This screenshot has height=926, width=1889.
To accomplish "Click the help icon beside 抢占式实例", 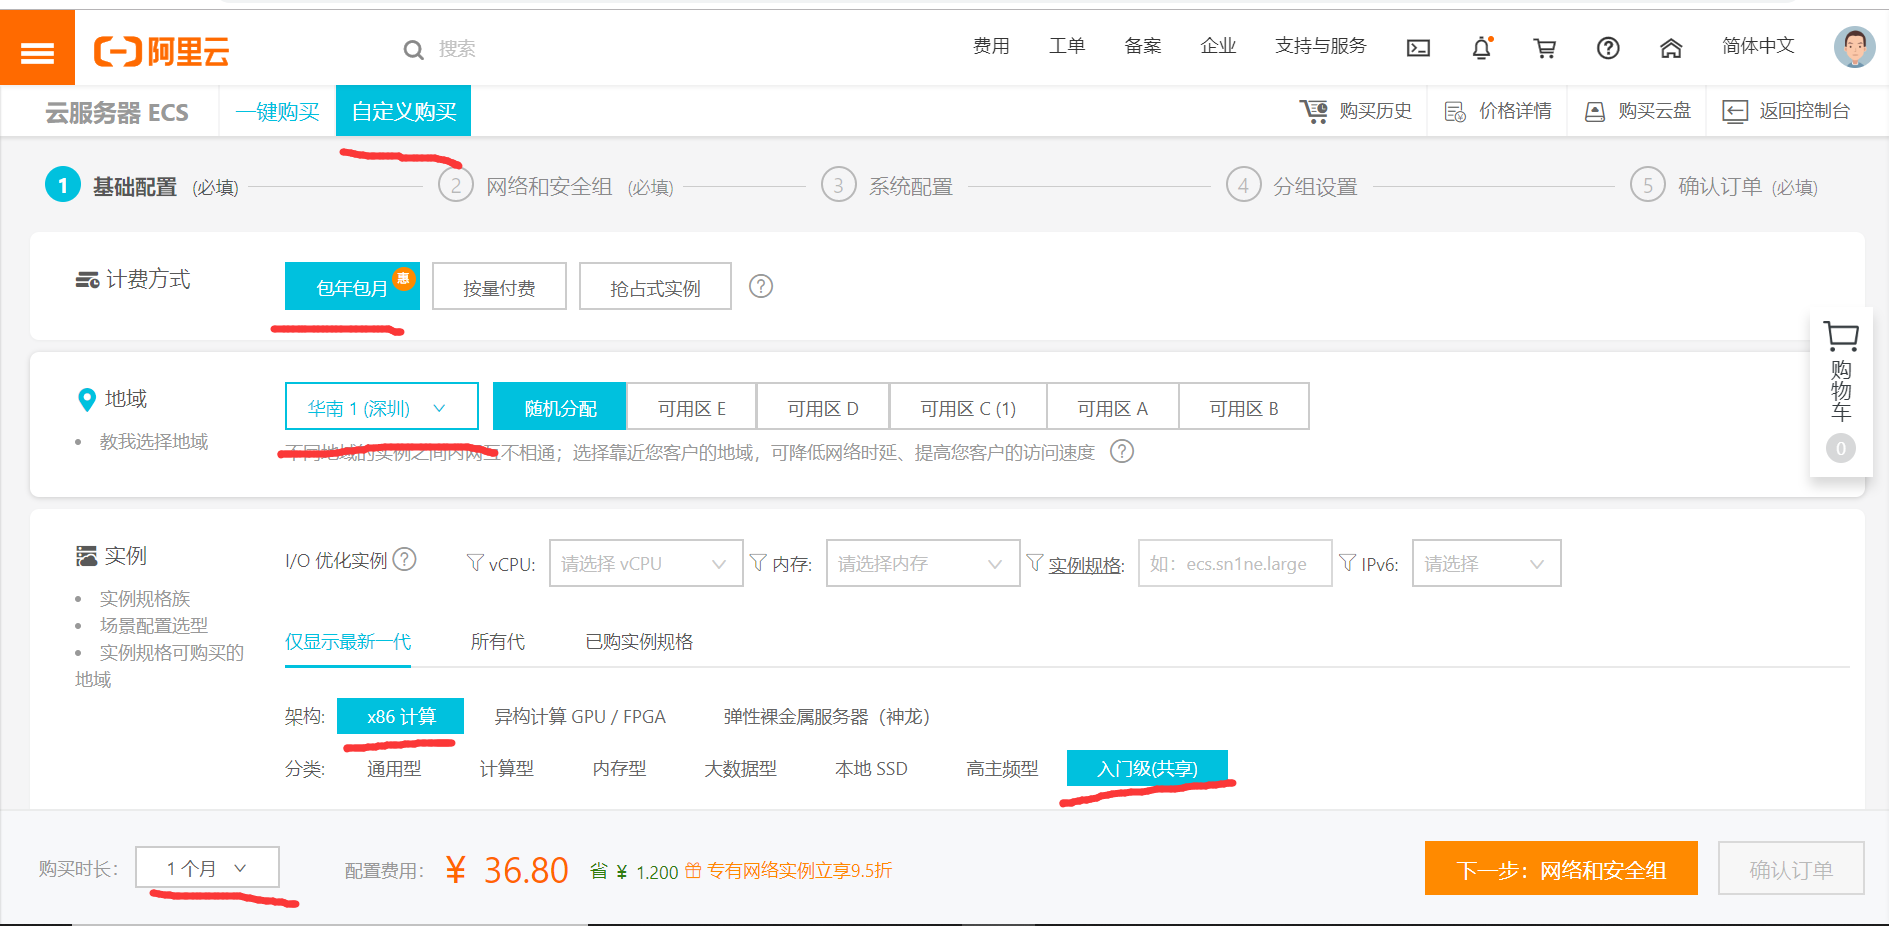I will (x=761, y=287).
